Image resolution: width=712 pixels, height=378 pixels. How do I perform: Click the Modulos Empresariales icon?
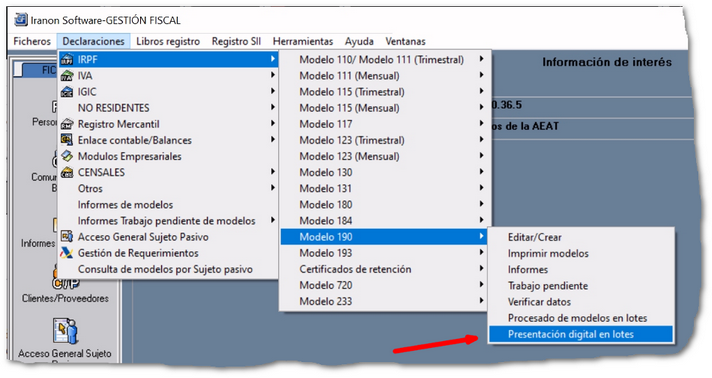click(67, 156)
